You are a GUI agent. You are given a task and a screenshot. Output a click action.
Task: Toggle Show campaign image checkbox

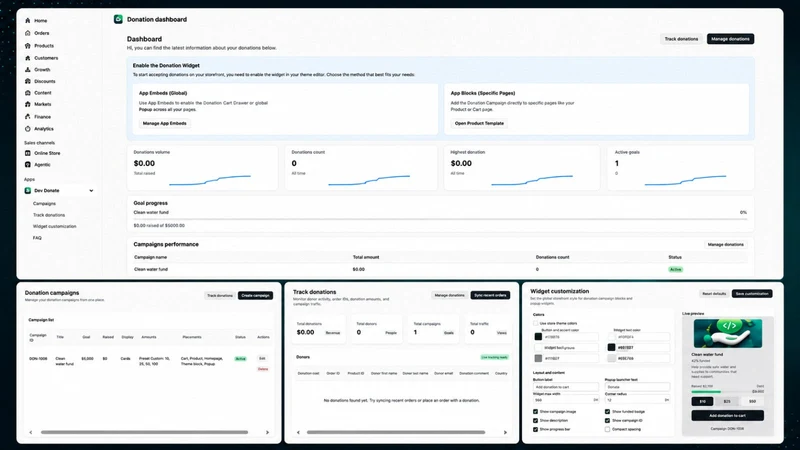(x=535, y=411)
